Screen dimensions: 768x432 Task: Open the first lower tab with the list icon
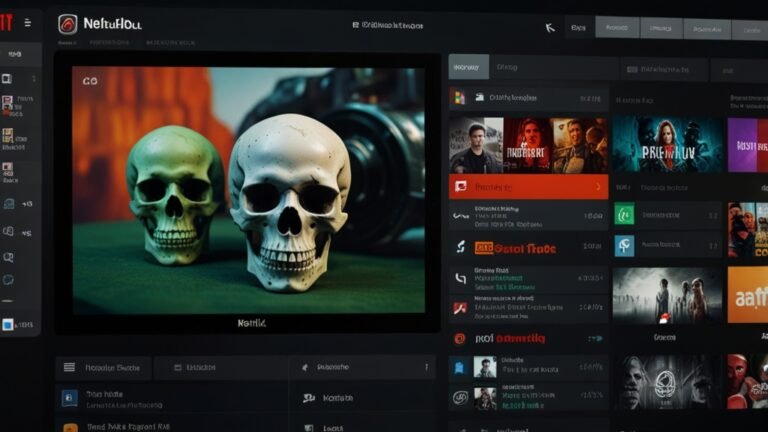pos(104,367)
